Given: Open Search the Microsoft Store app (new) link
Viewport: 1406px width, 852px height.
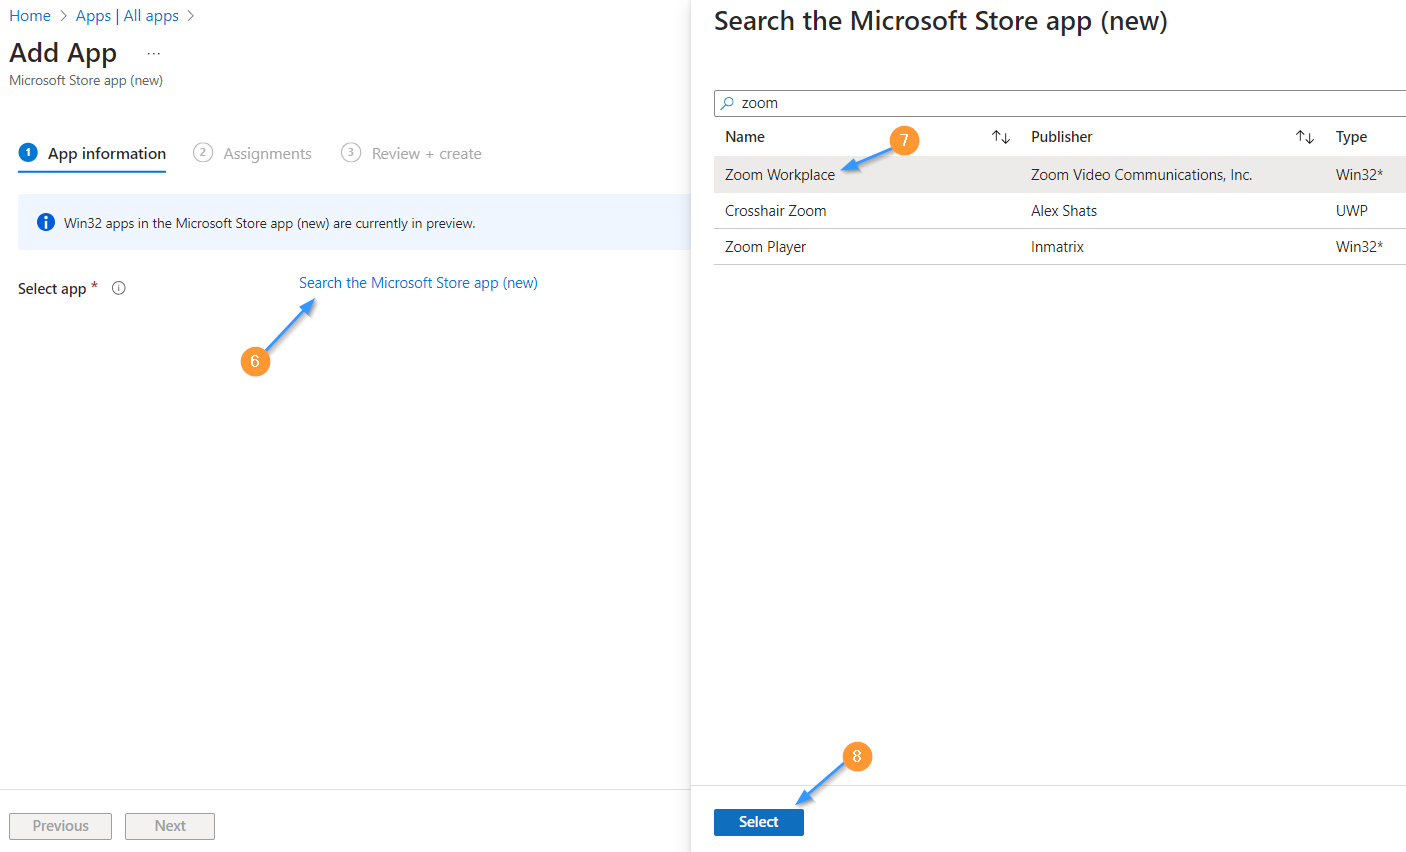Looking at the screenshot, I should 418,283.
